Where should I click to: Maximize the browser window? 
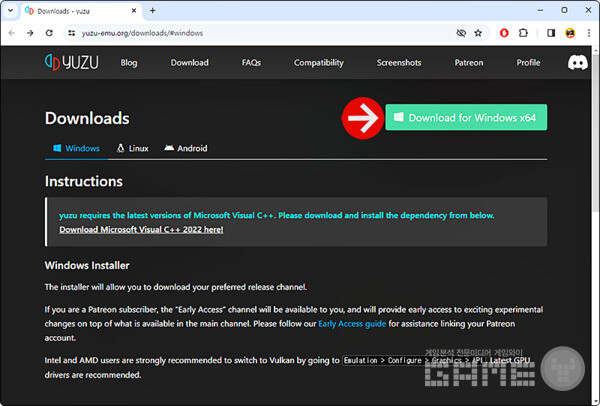click(564, 10)
